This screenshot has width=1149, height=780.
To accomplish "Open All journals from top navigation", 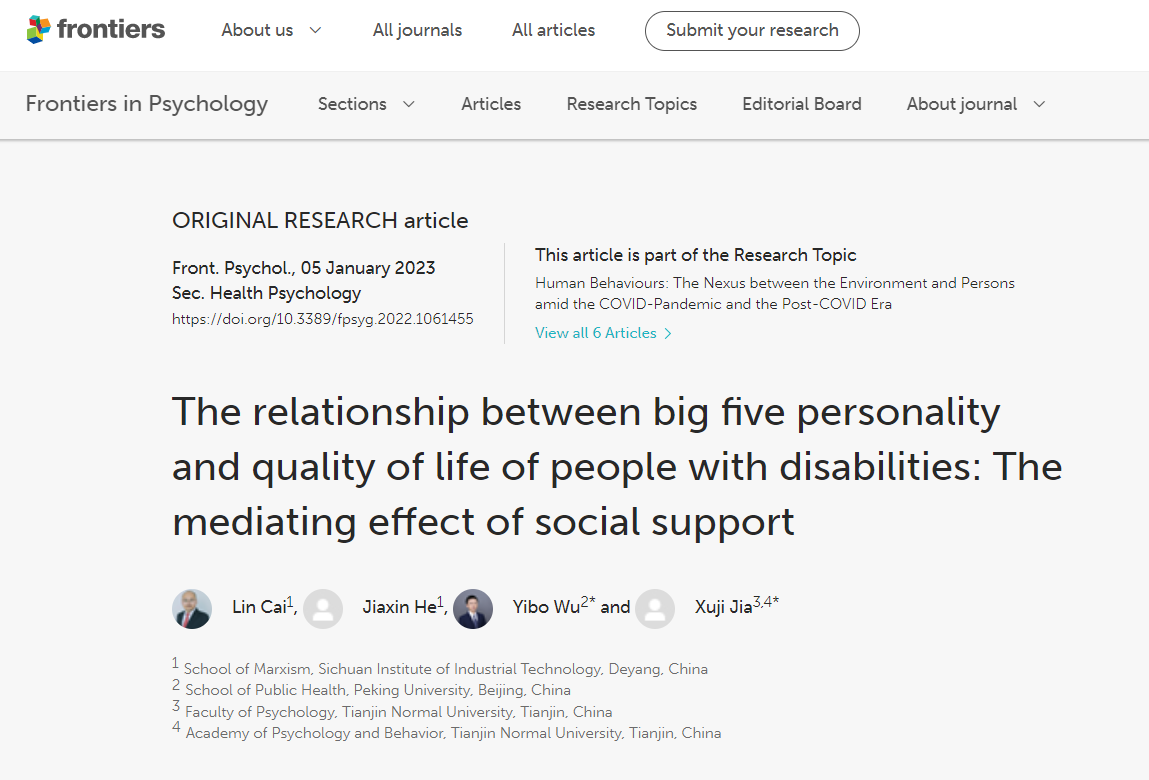I will click(417, 30).
